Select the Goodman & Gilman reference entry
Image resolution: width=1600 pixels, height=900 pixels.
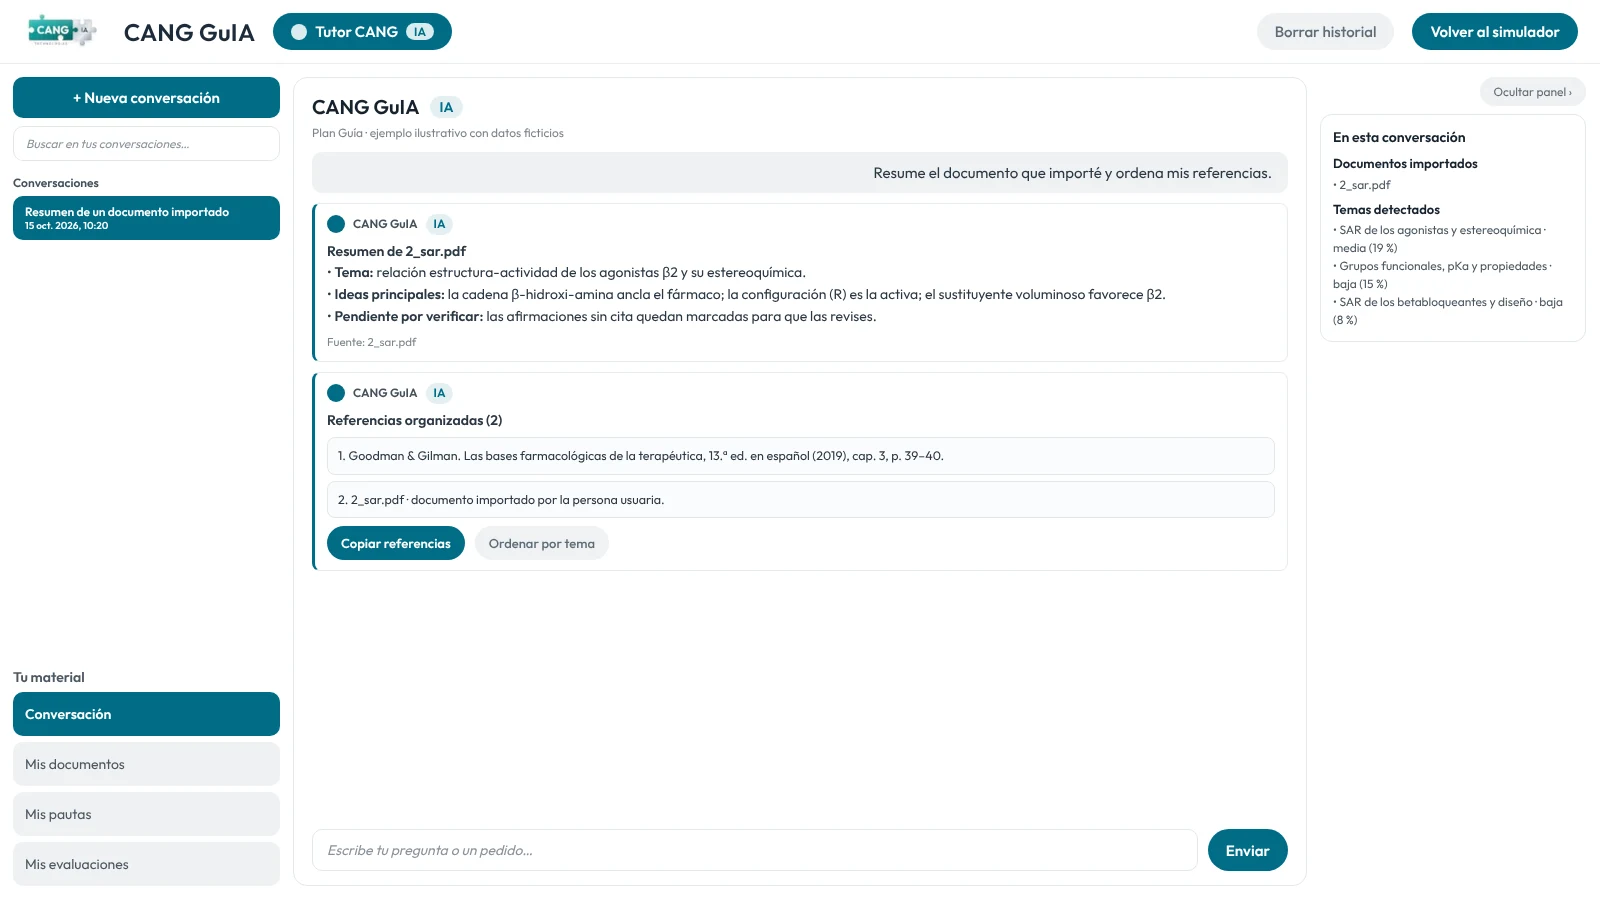point(800,456)
